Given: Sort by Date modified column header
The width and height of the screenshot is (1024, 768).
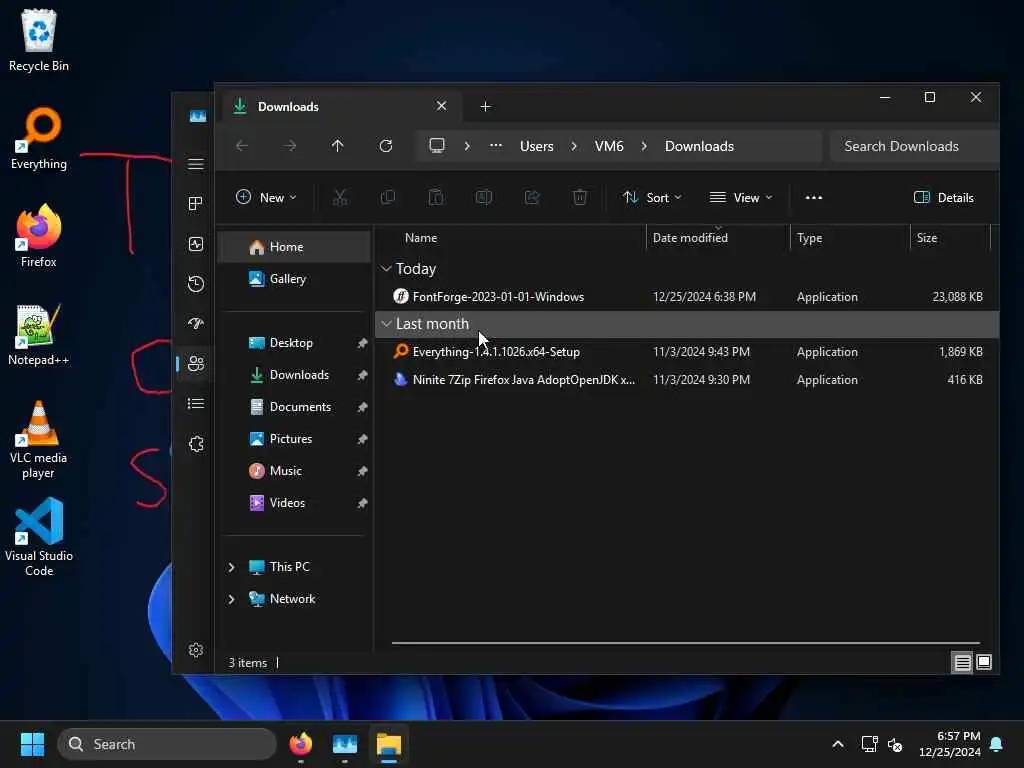Looking at the screenshot, I should click(x=718, y=238).
